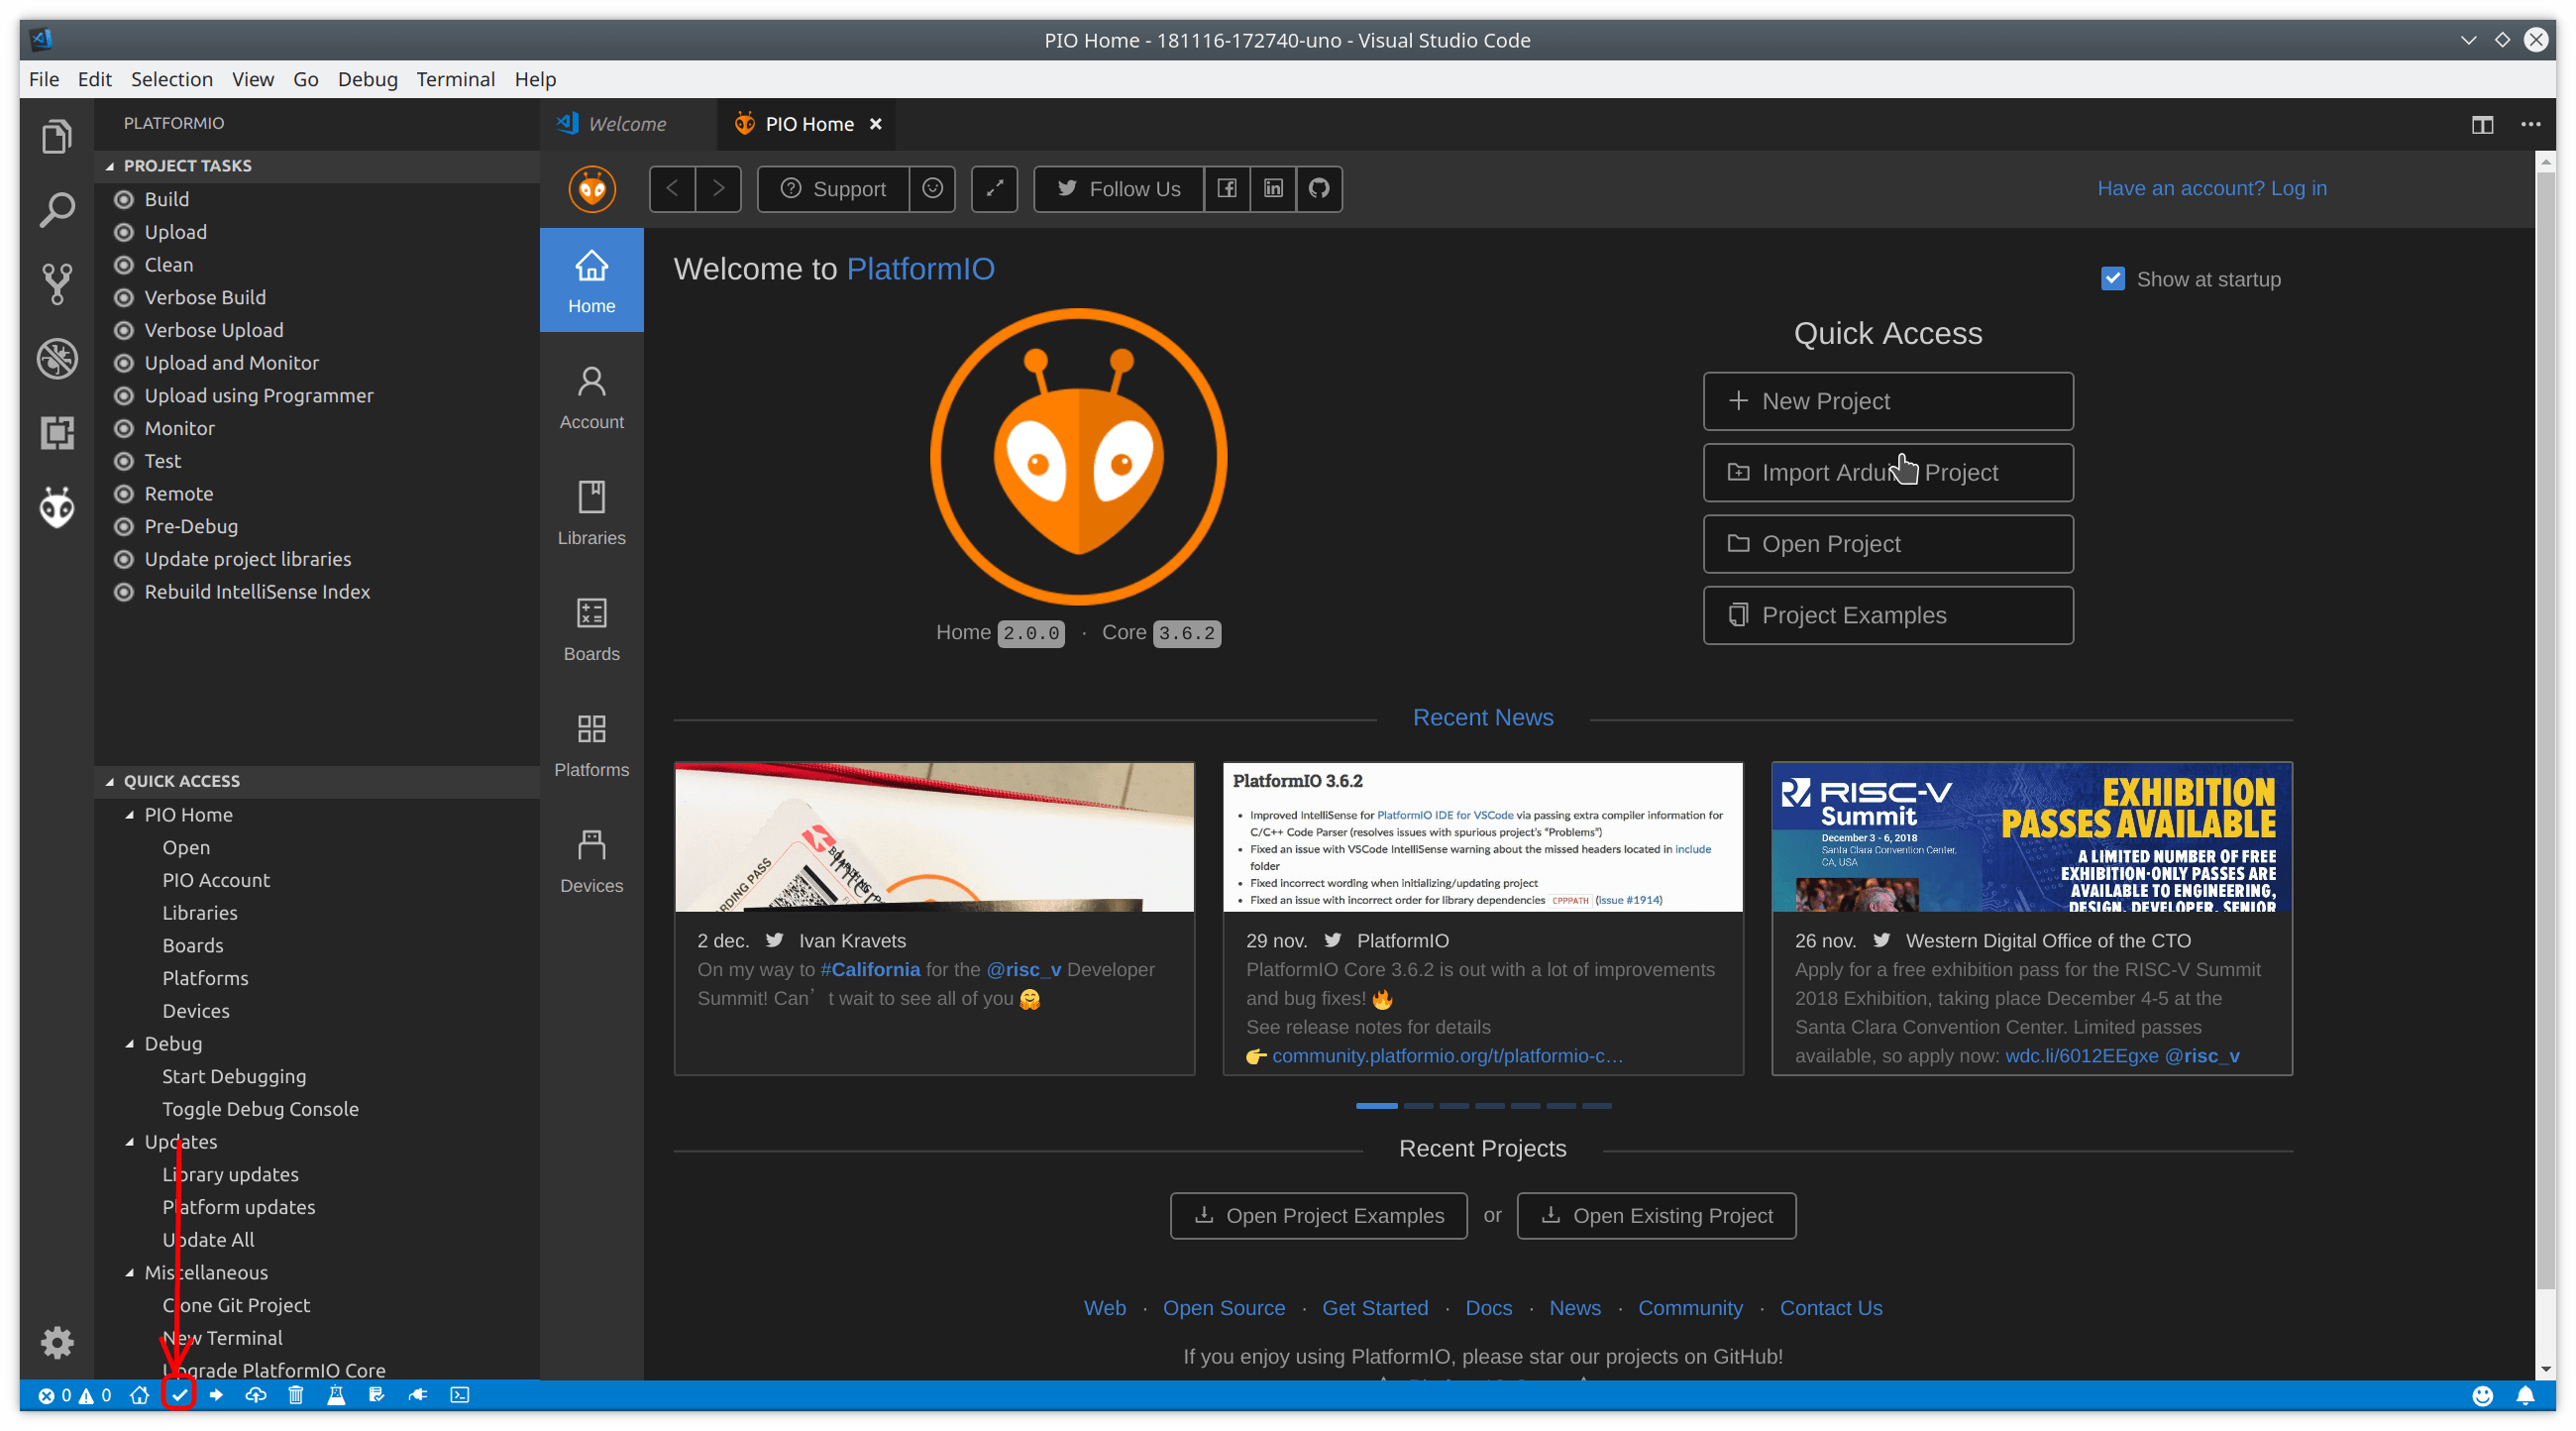Open the Debug menu
2576x1431 pixels.
(367, 79)
